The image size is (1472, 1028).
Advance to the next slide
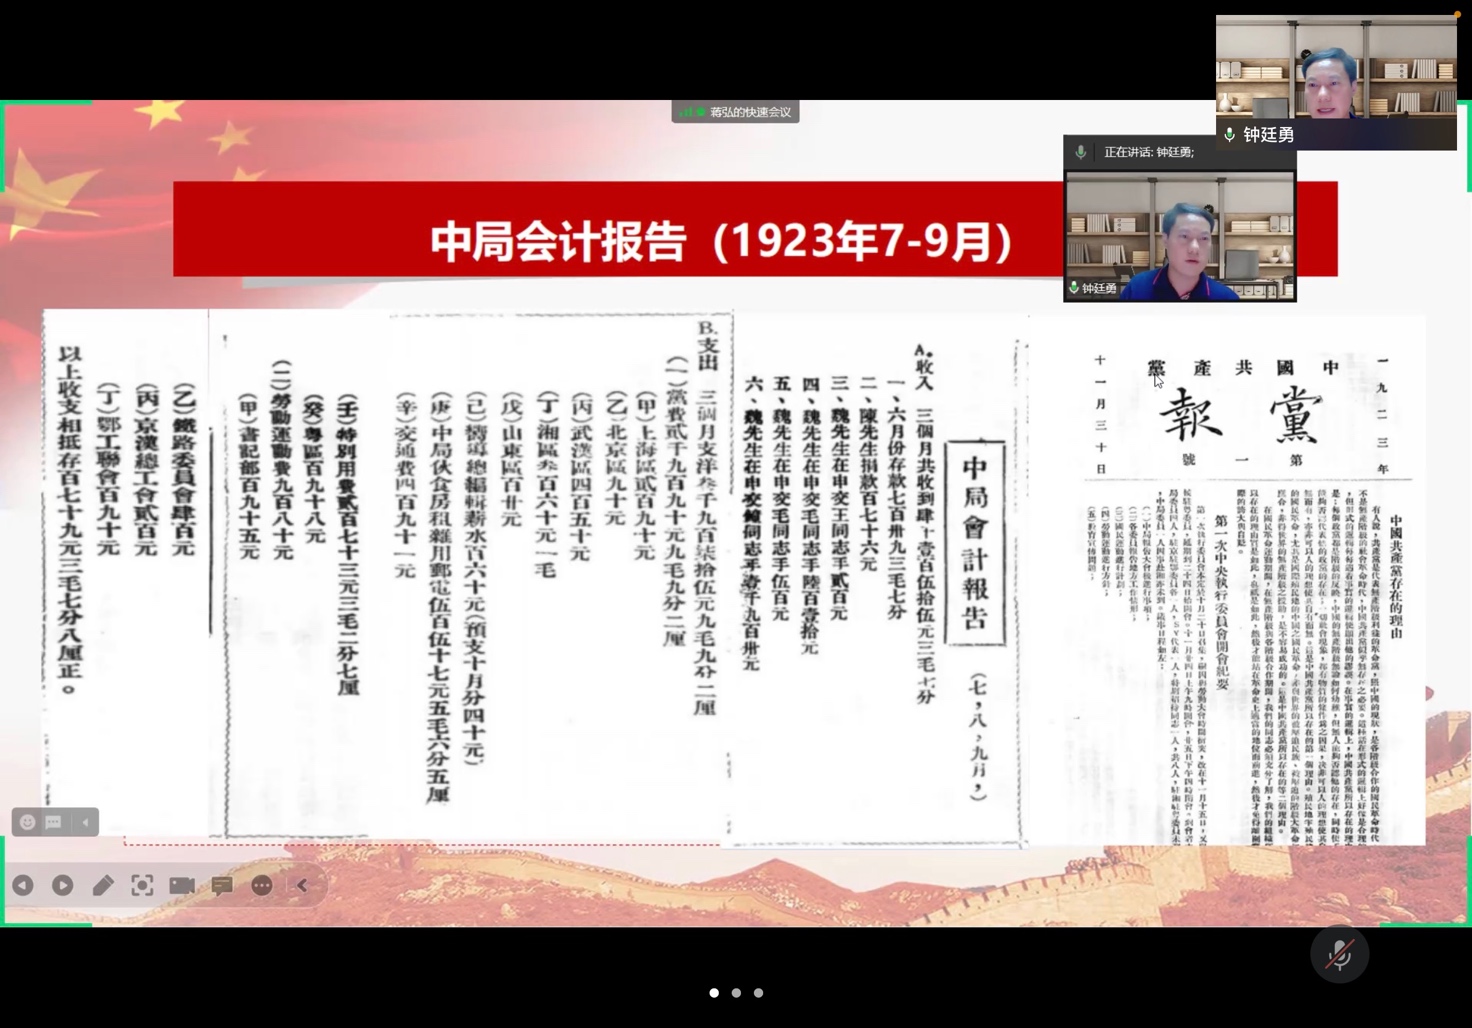coord(62,885)
